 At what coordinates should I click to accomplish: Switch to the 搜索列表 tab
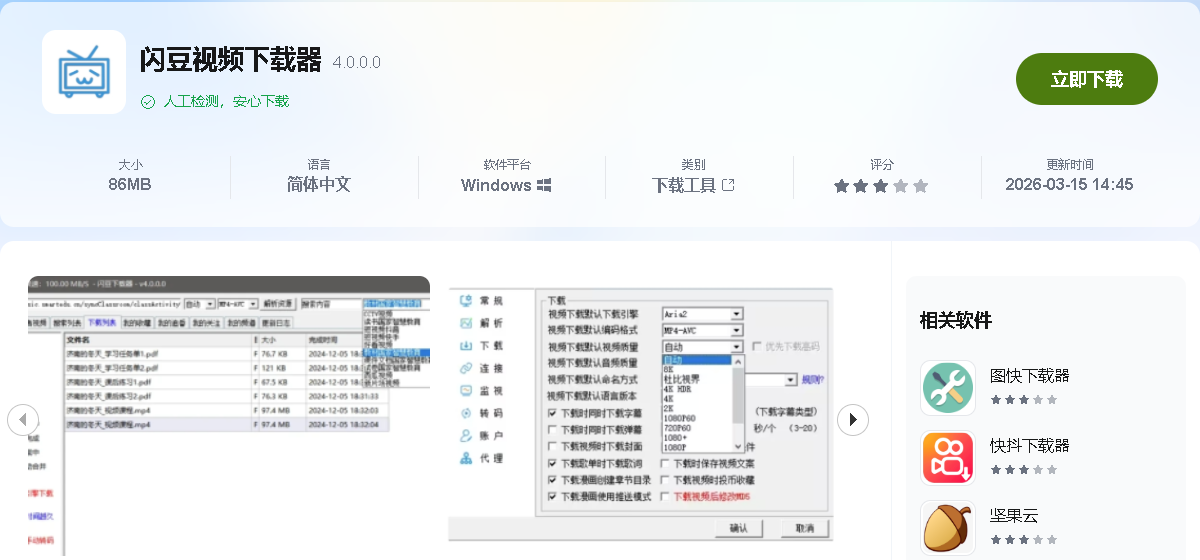click(67, 323)
